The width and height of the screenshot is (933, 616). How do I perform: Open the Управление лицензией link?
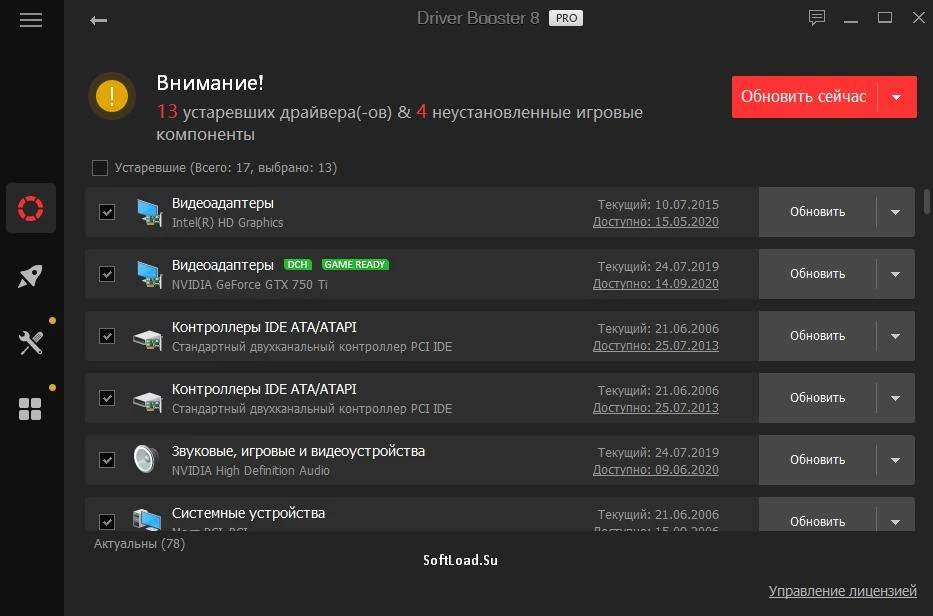tap(843, 591)
